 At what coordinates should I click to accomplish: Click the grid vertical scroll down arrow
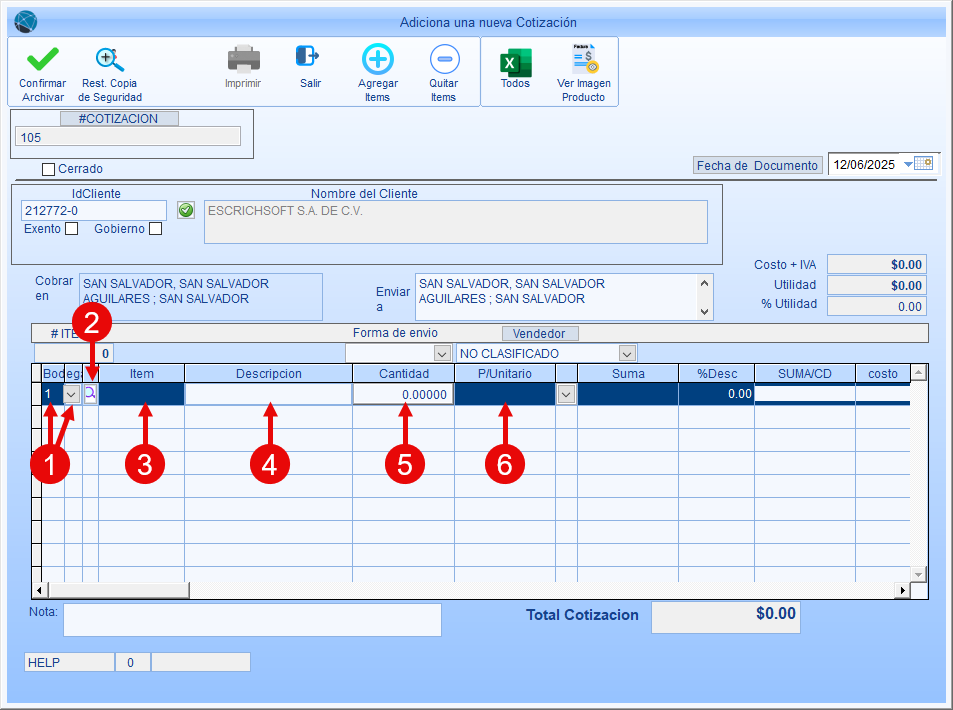(x=918, y=574)
